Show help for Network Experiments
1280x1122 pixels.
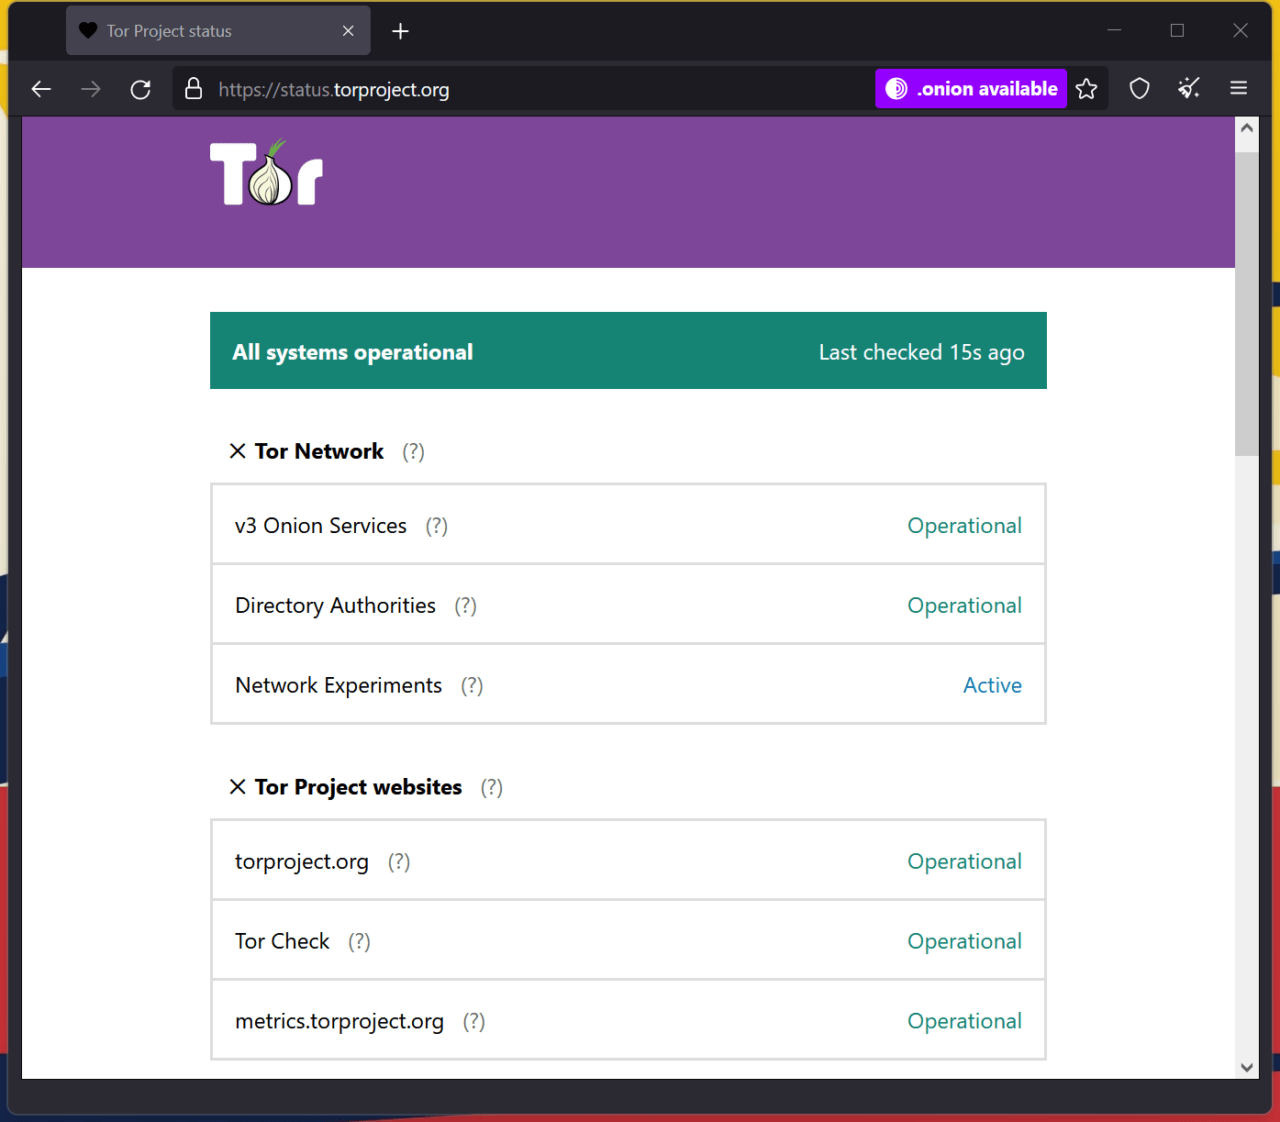tap(472, 686)
